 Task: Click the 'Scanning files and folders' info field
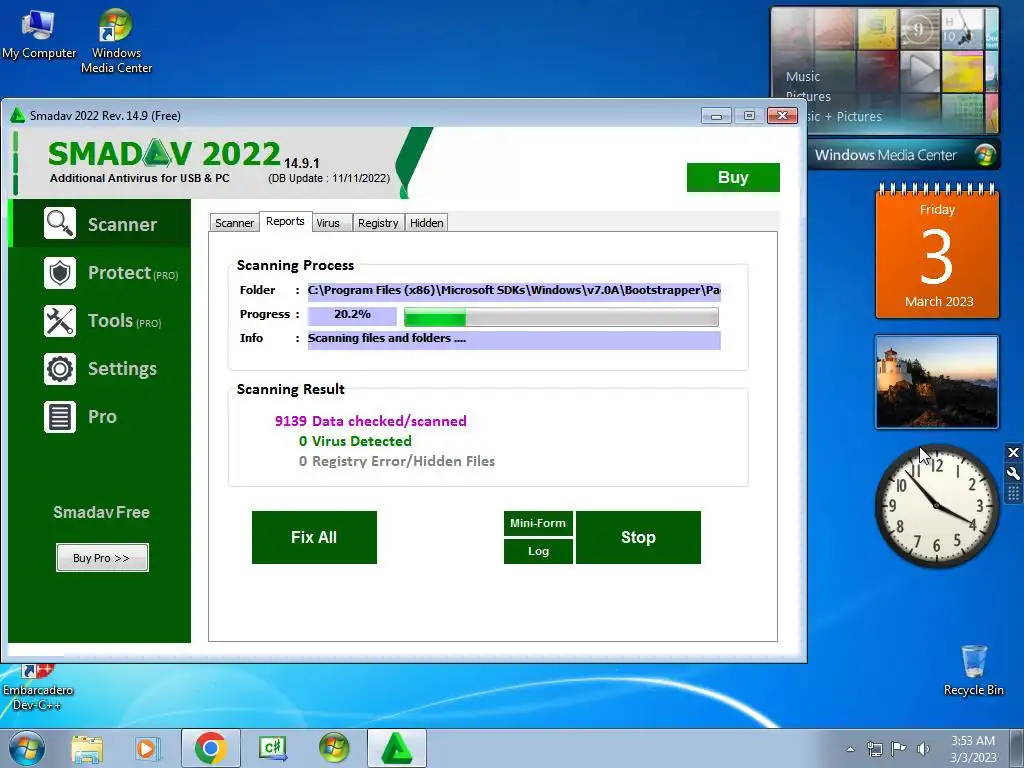(514, 340)
